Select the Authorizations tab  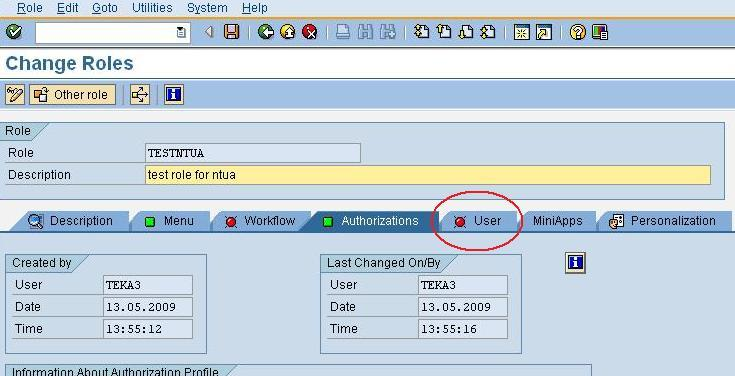point(370,221)
